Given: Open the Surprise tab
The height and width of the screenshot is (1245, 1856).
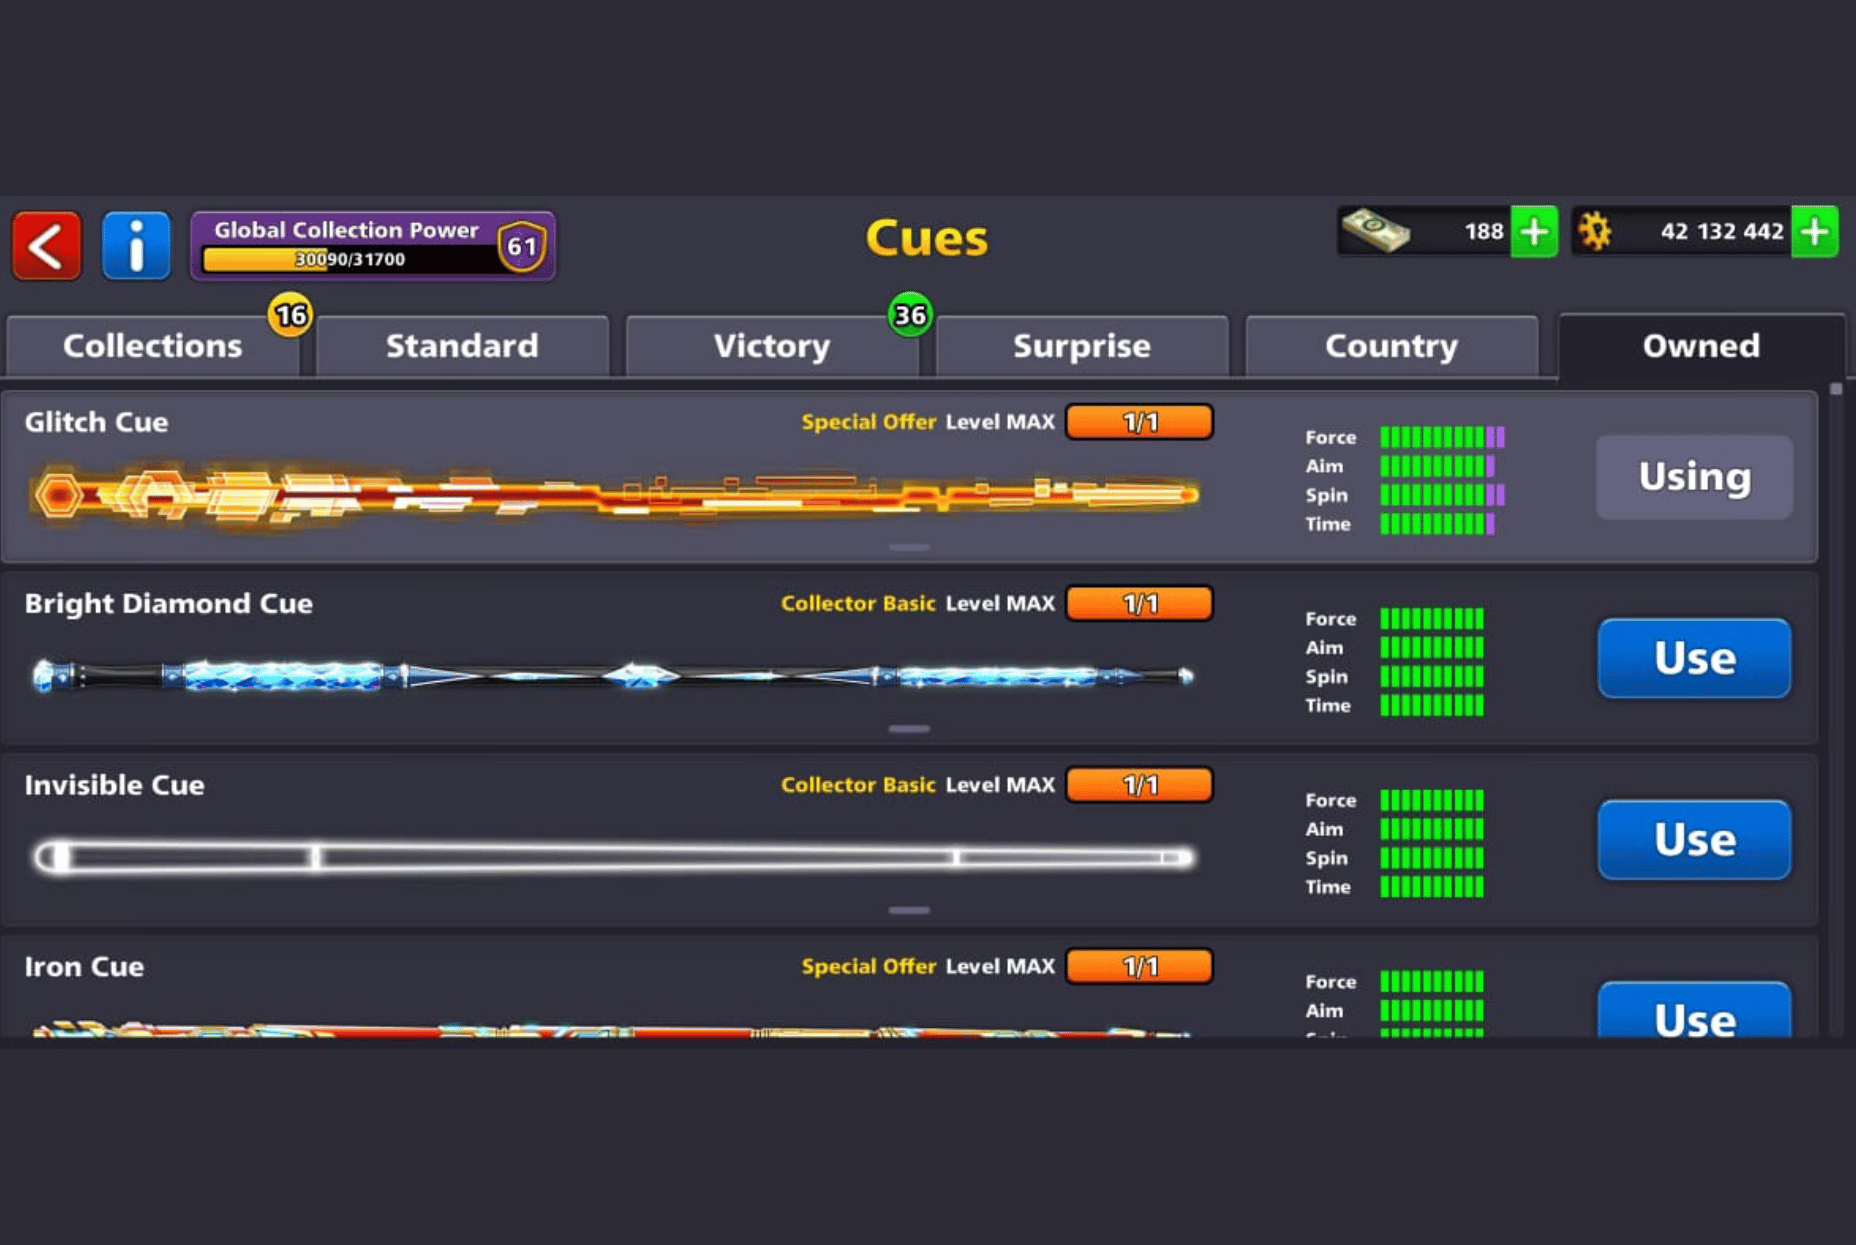Looking at the screenshot, I should coord(1082,346).
